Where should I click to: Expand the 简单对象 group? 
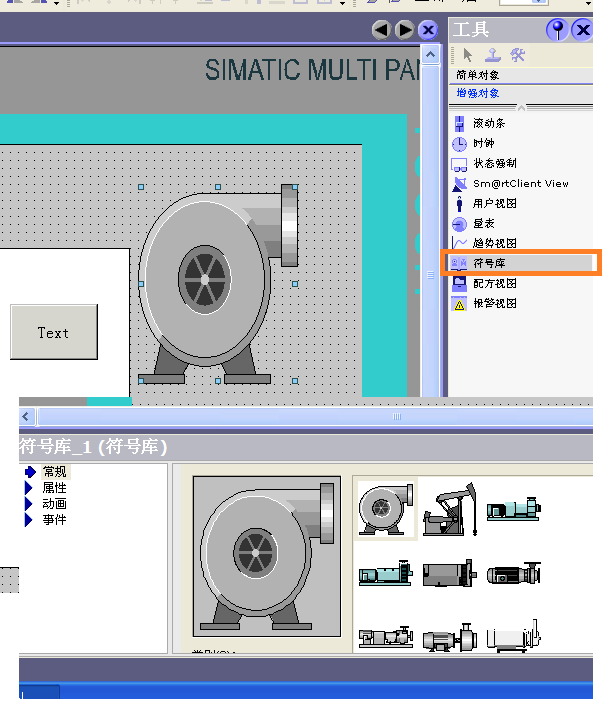pos(521,75)
